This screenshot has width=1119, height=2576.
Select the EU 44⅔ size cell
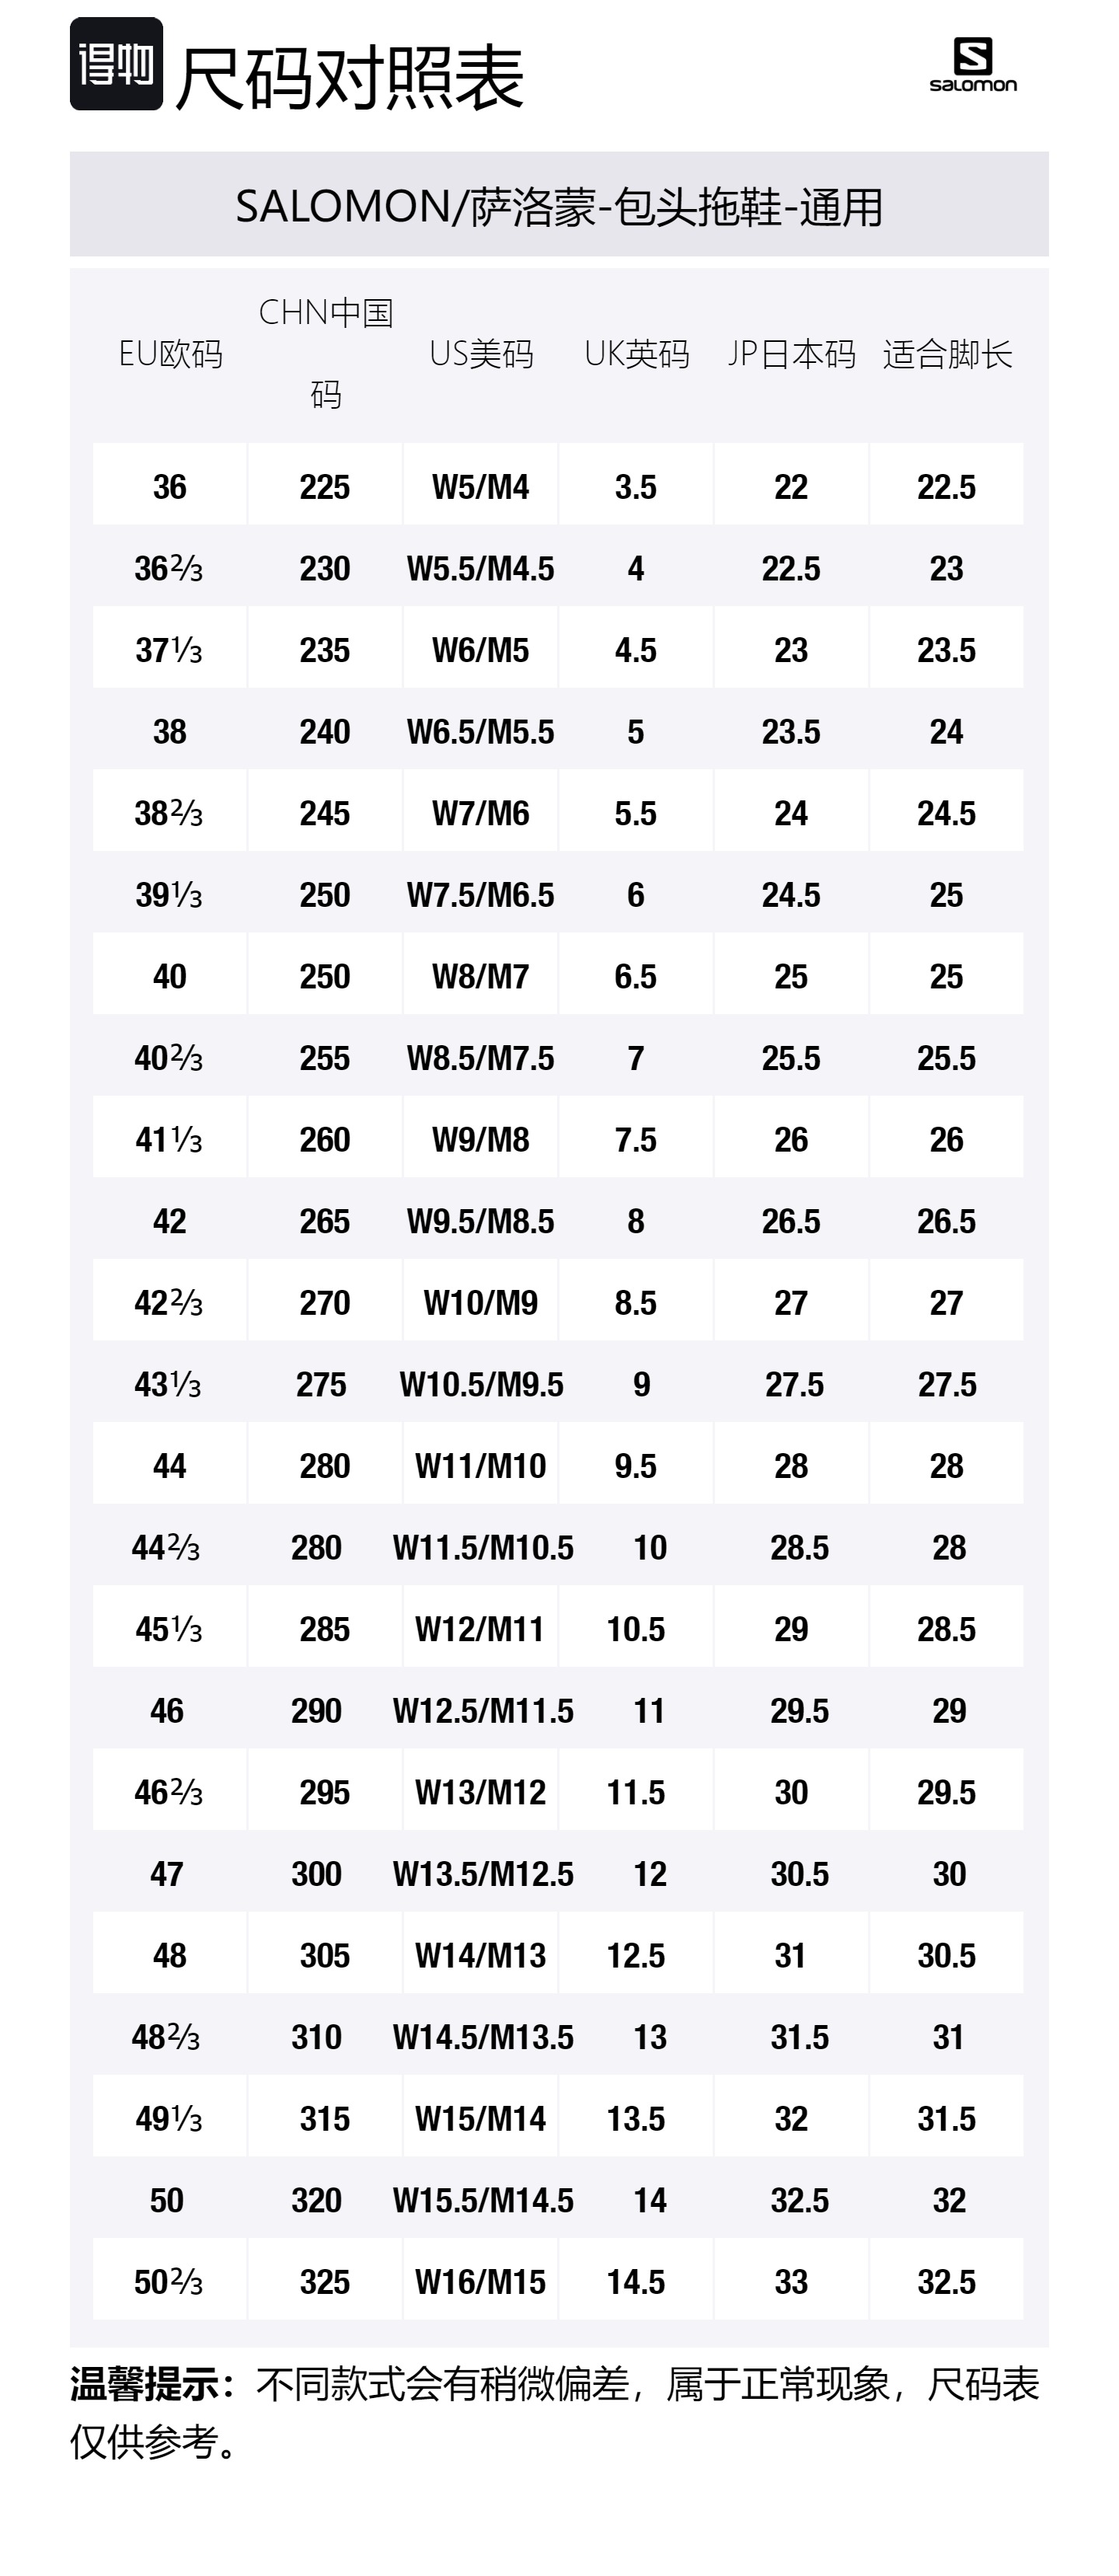click(166, 1548)
